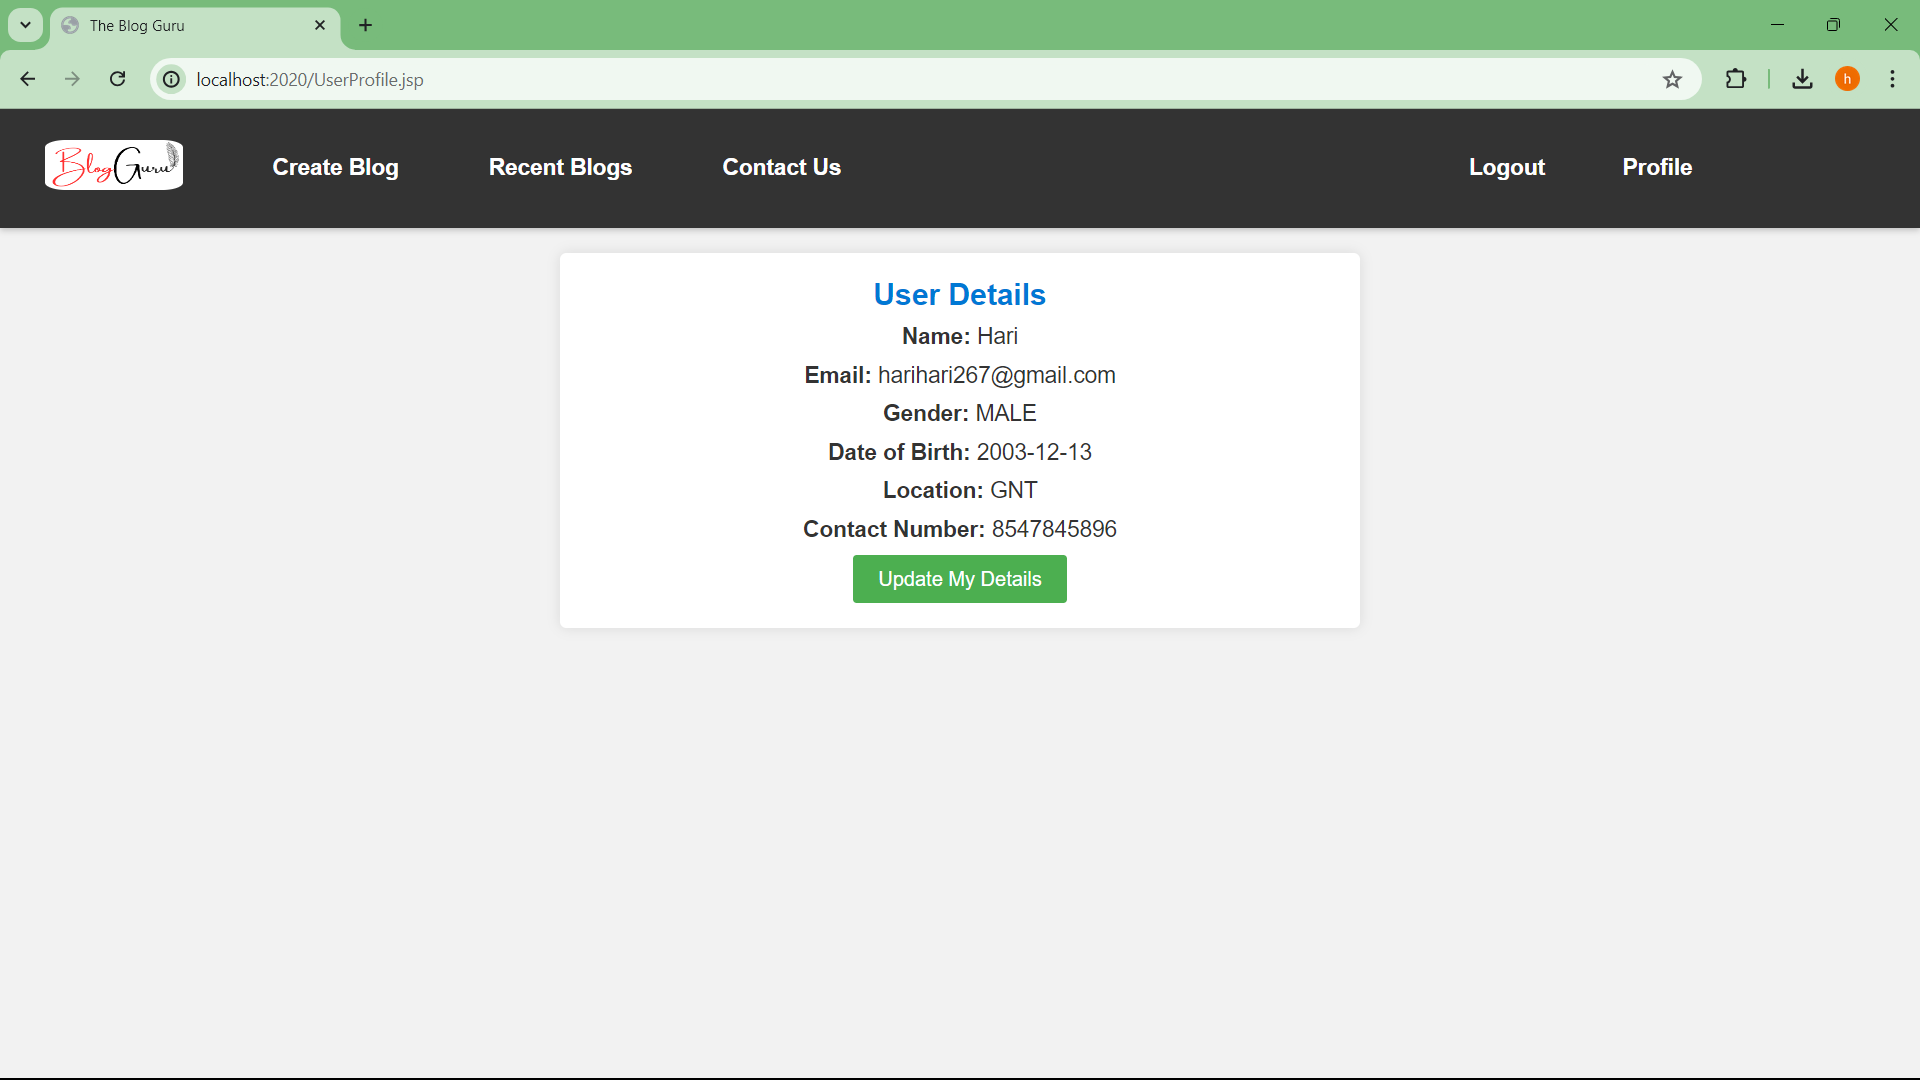
Task: Focus the address bar URL field
Action: click(x=920, y=79)
